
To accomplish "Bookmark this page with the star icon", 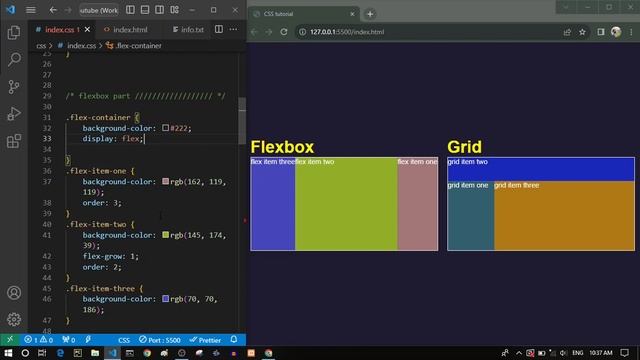I will click(x=582, y=32).
